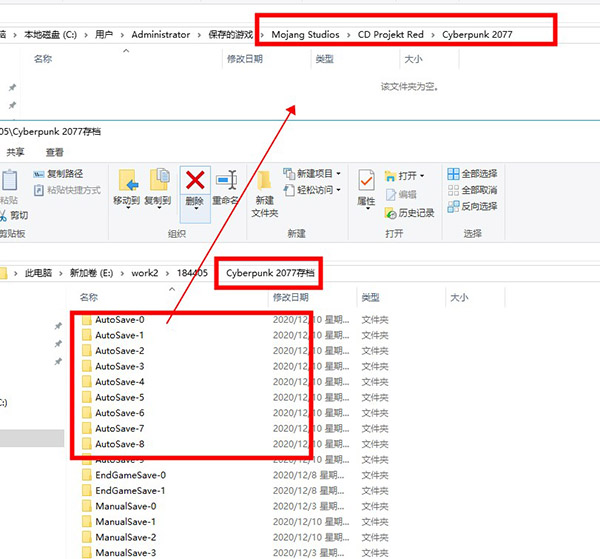Click Mojang Studios in upper address bar
Viewport: 600px width, 559px height.
305,35
